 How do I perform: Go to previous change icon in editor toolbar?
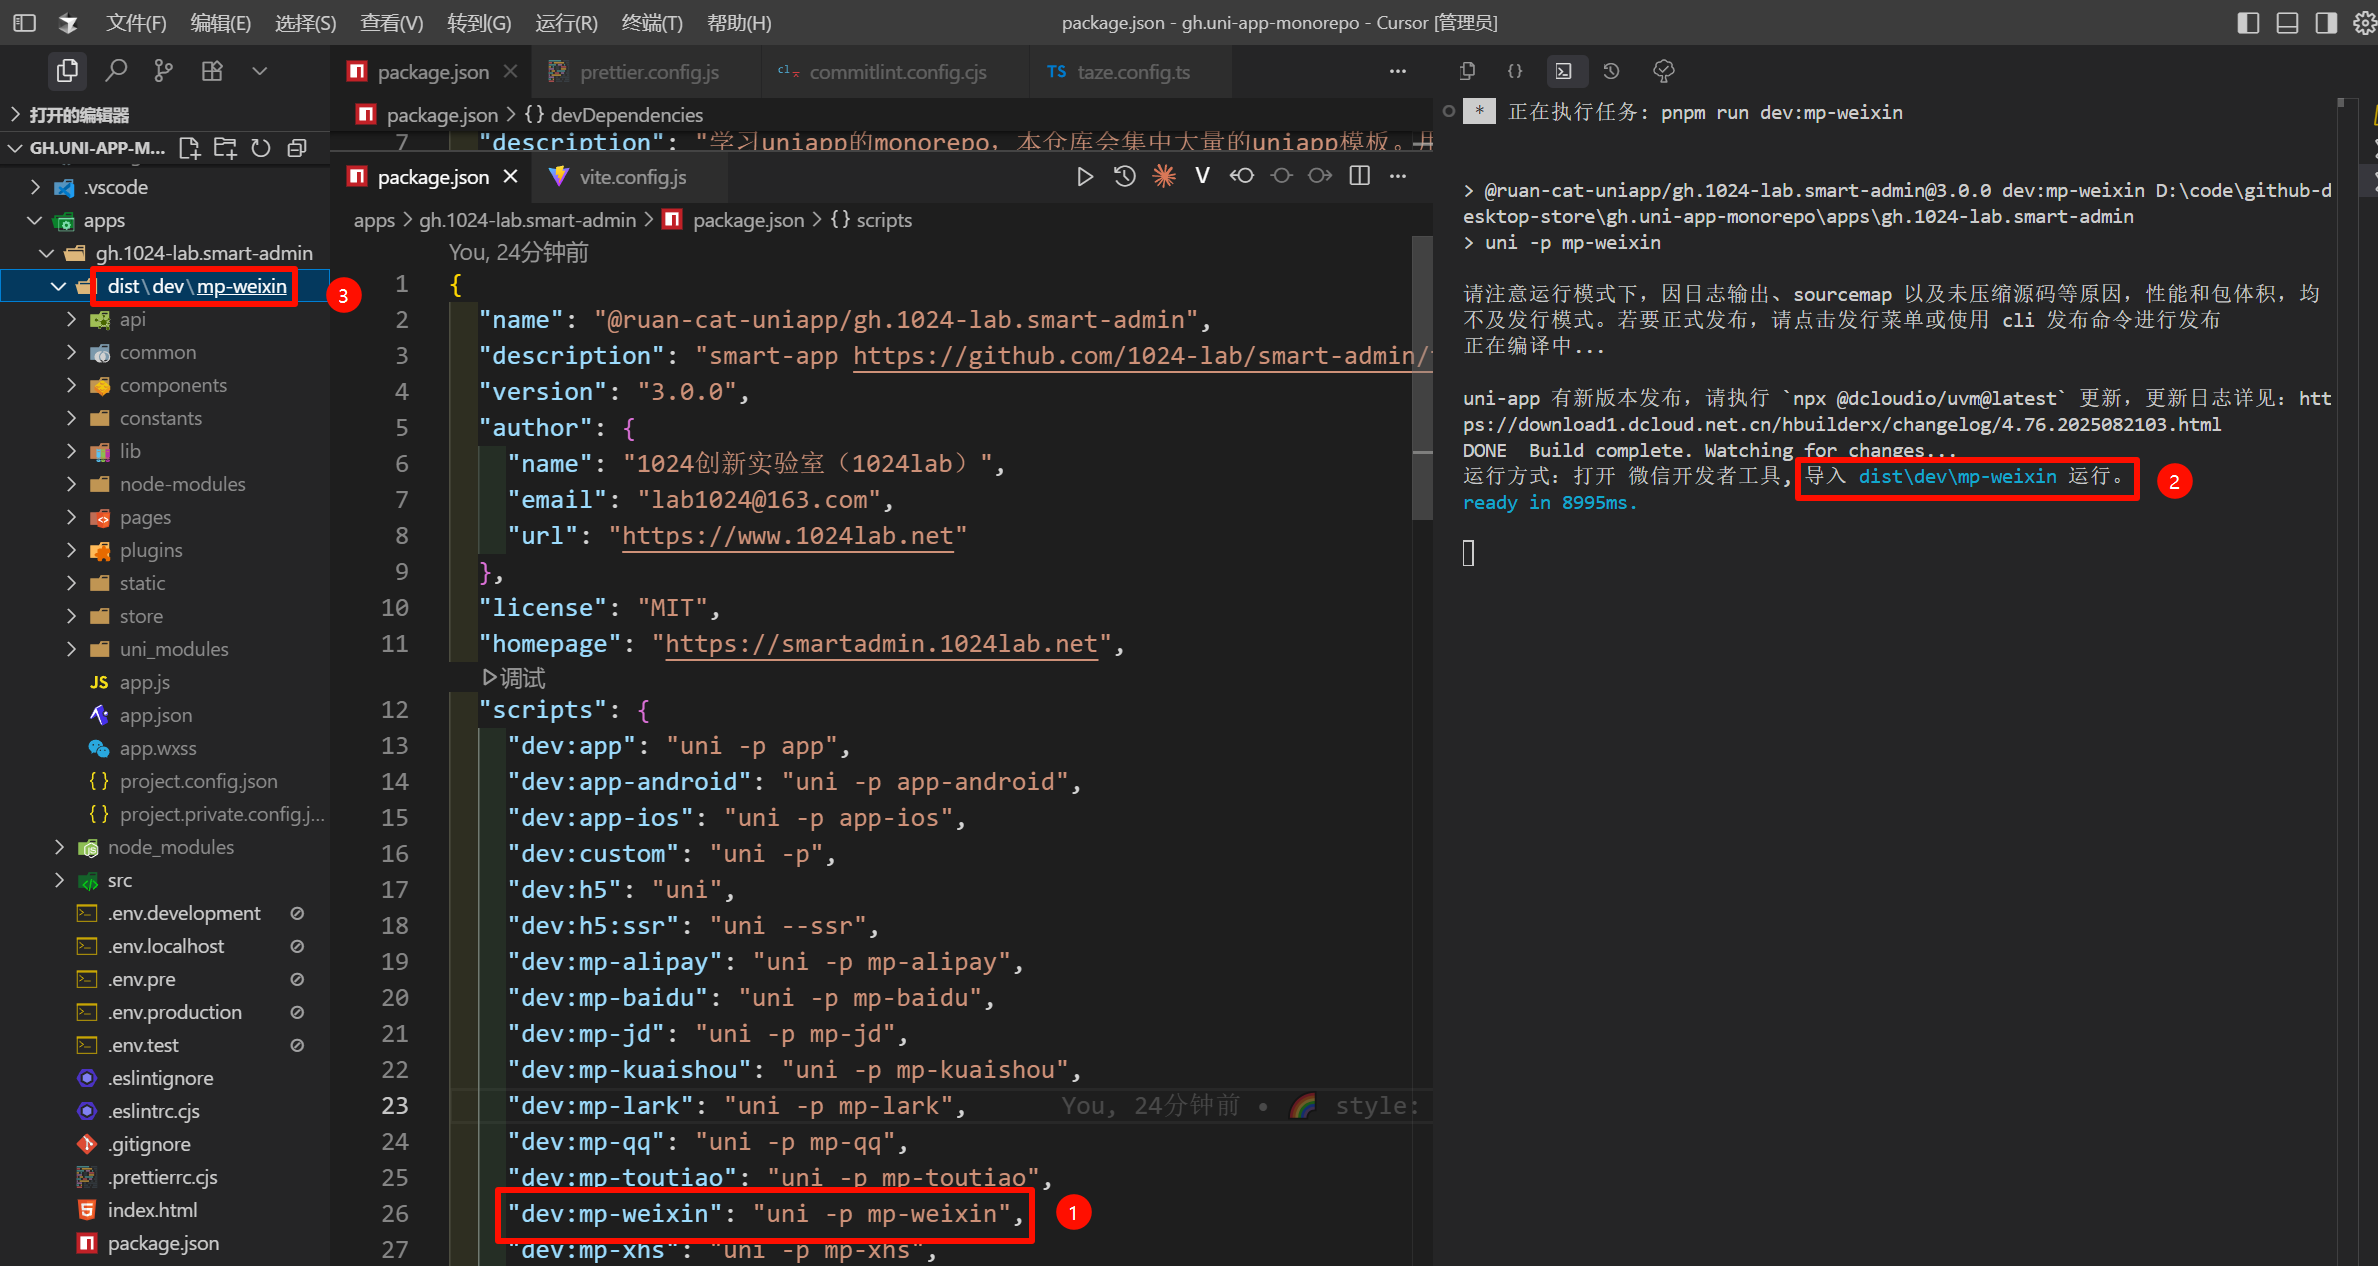1241,177
